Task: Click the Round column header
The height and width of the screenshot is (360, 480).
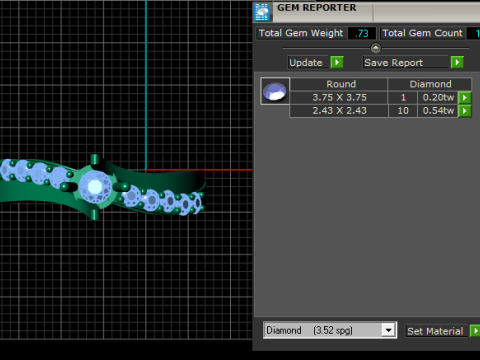Action: (x=339, y=84)
